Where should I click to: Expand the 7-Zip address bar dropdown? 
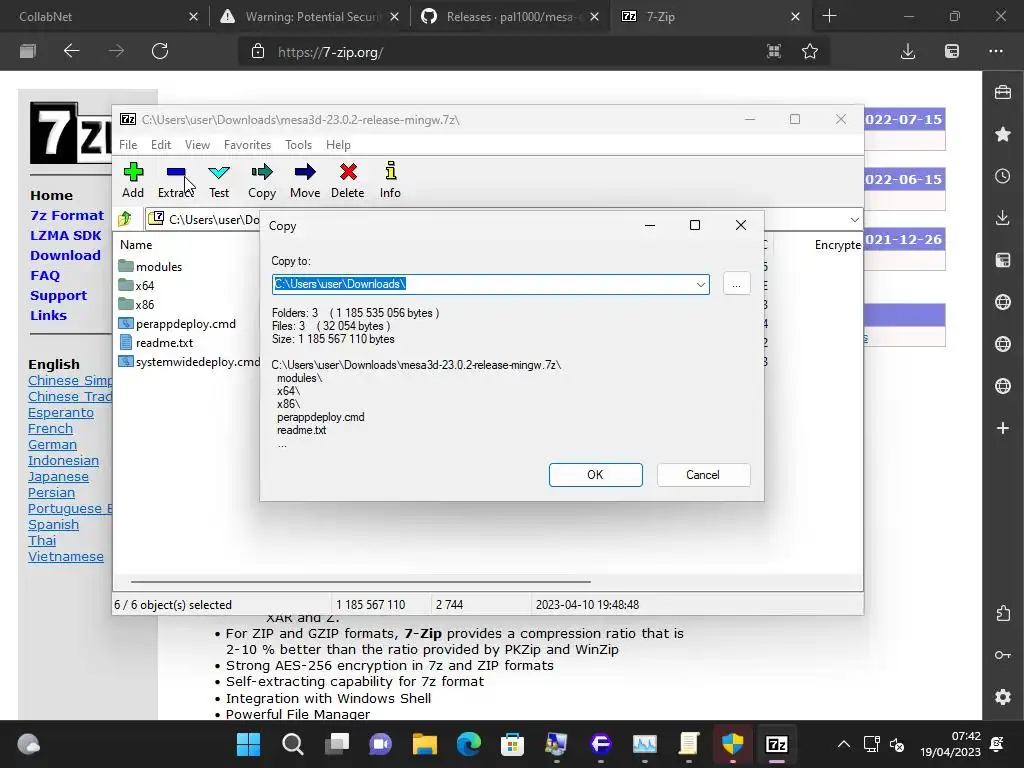point(854,219)
